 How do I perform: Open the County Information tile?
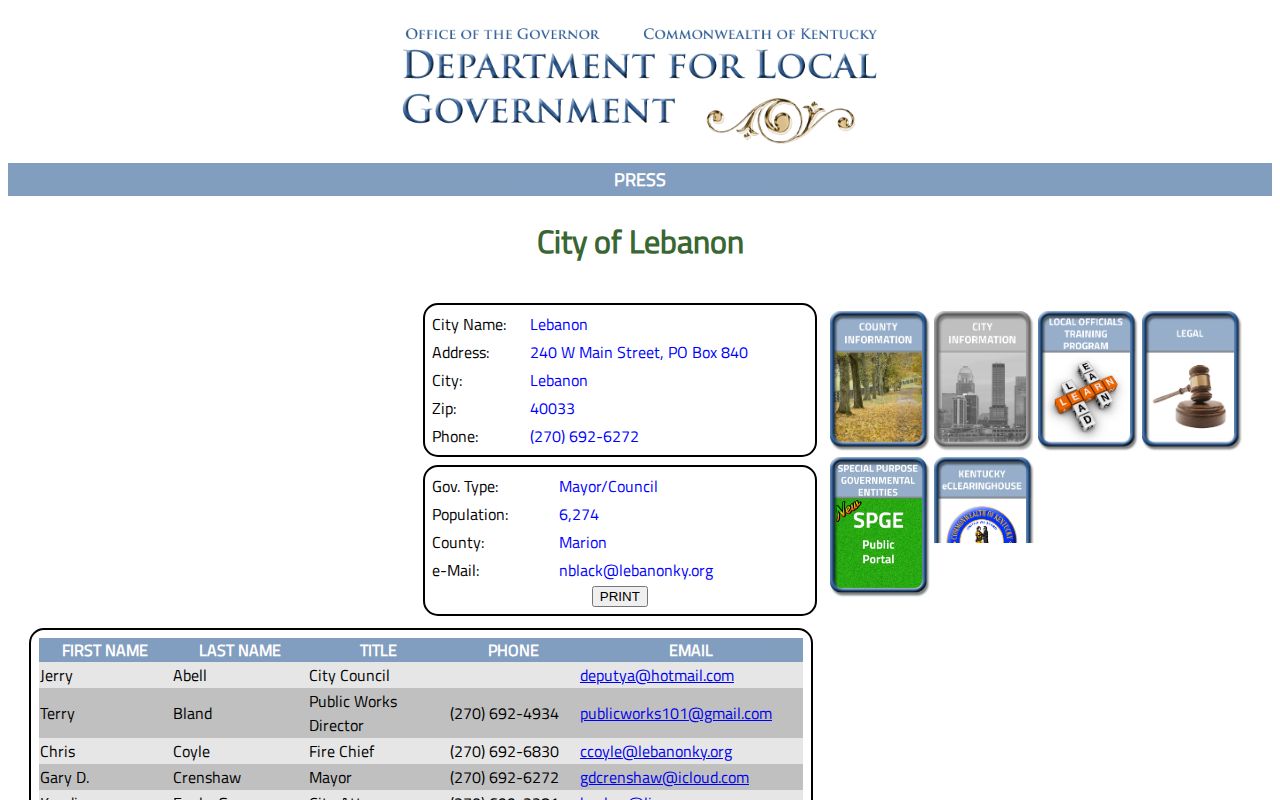tap(878, 379)
